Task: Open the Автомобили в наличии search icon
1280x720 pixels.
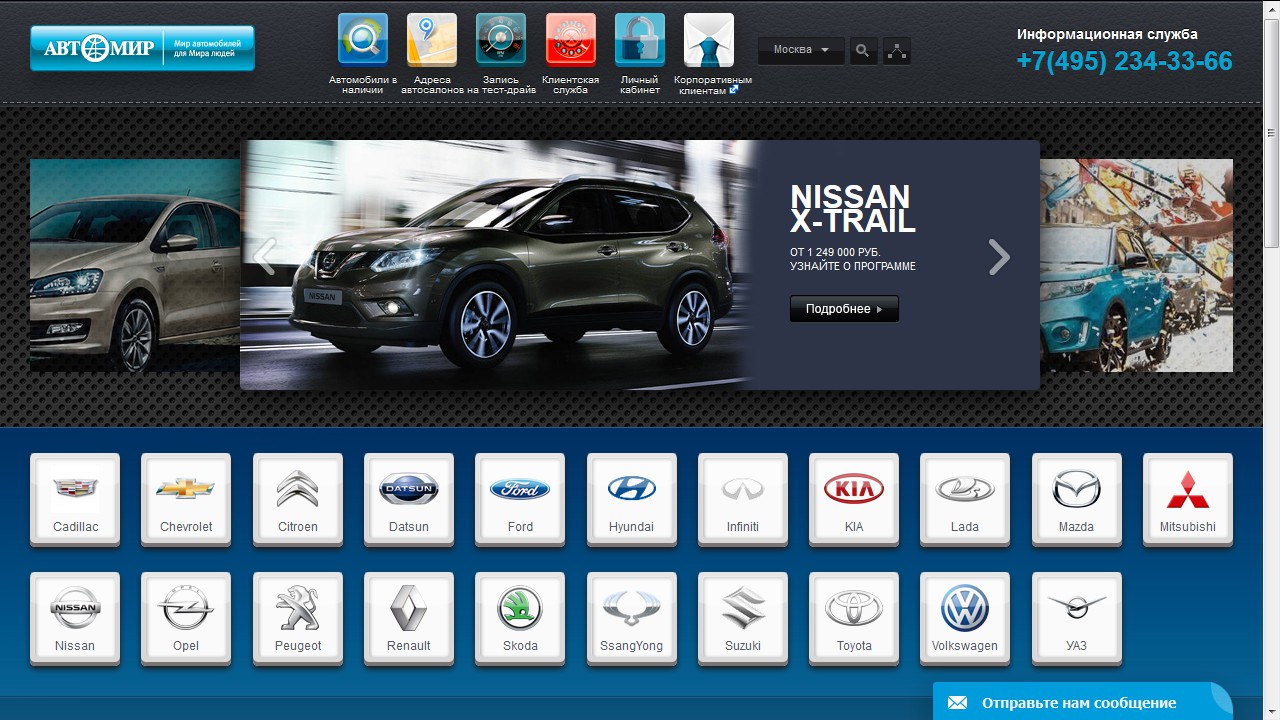Action: (363, 39)
